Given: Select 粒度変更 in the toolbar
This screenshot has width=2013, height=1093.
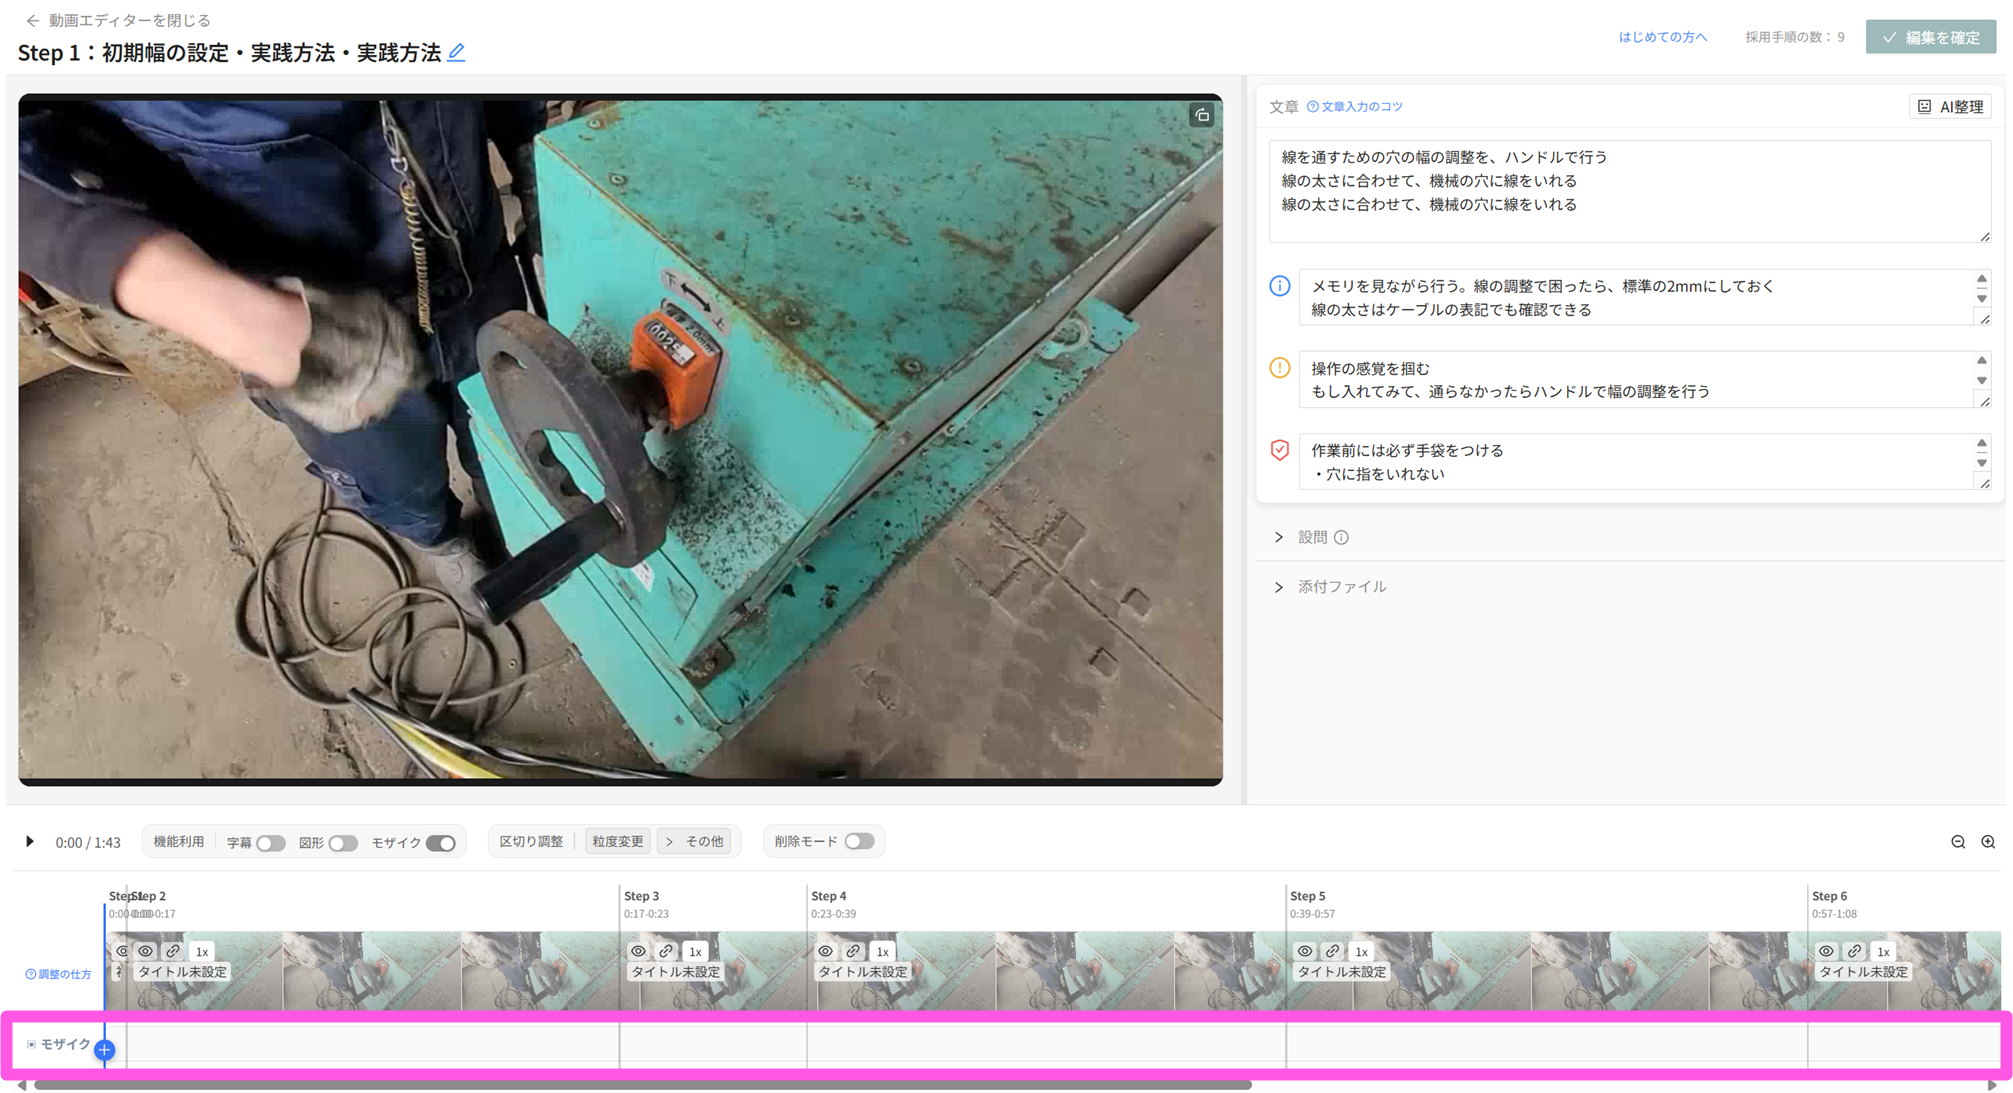Looking at the screenshot, I should [618, 842].
